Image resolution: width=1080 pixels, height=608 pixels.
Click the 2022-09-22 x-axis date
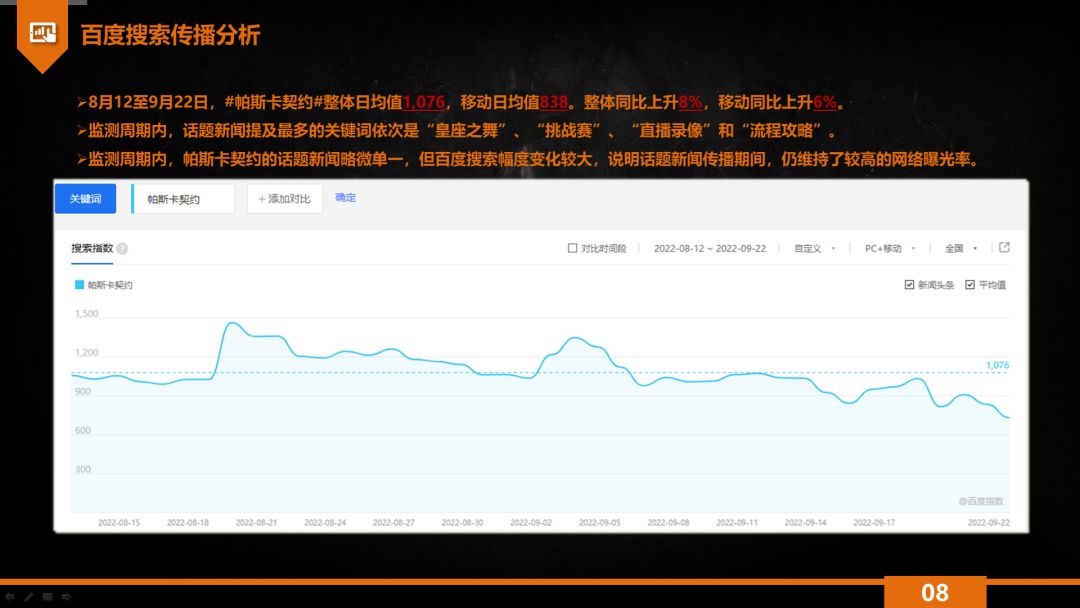(988, 523)
